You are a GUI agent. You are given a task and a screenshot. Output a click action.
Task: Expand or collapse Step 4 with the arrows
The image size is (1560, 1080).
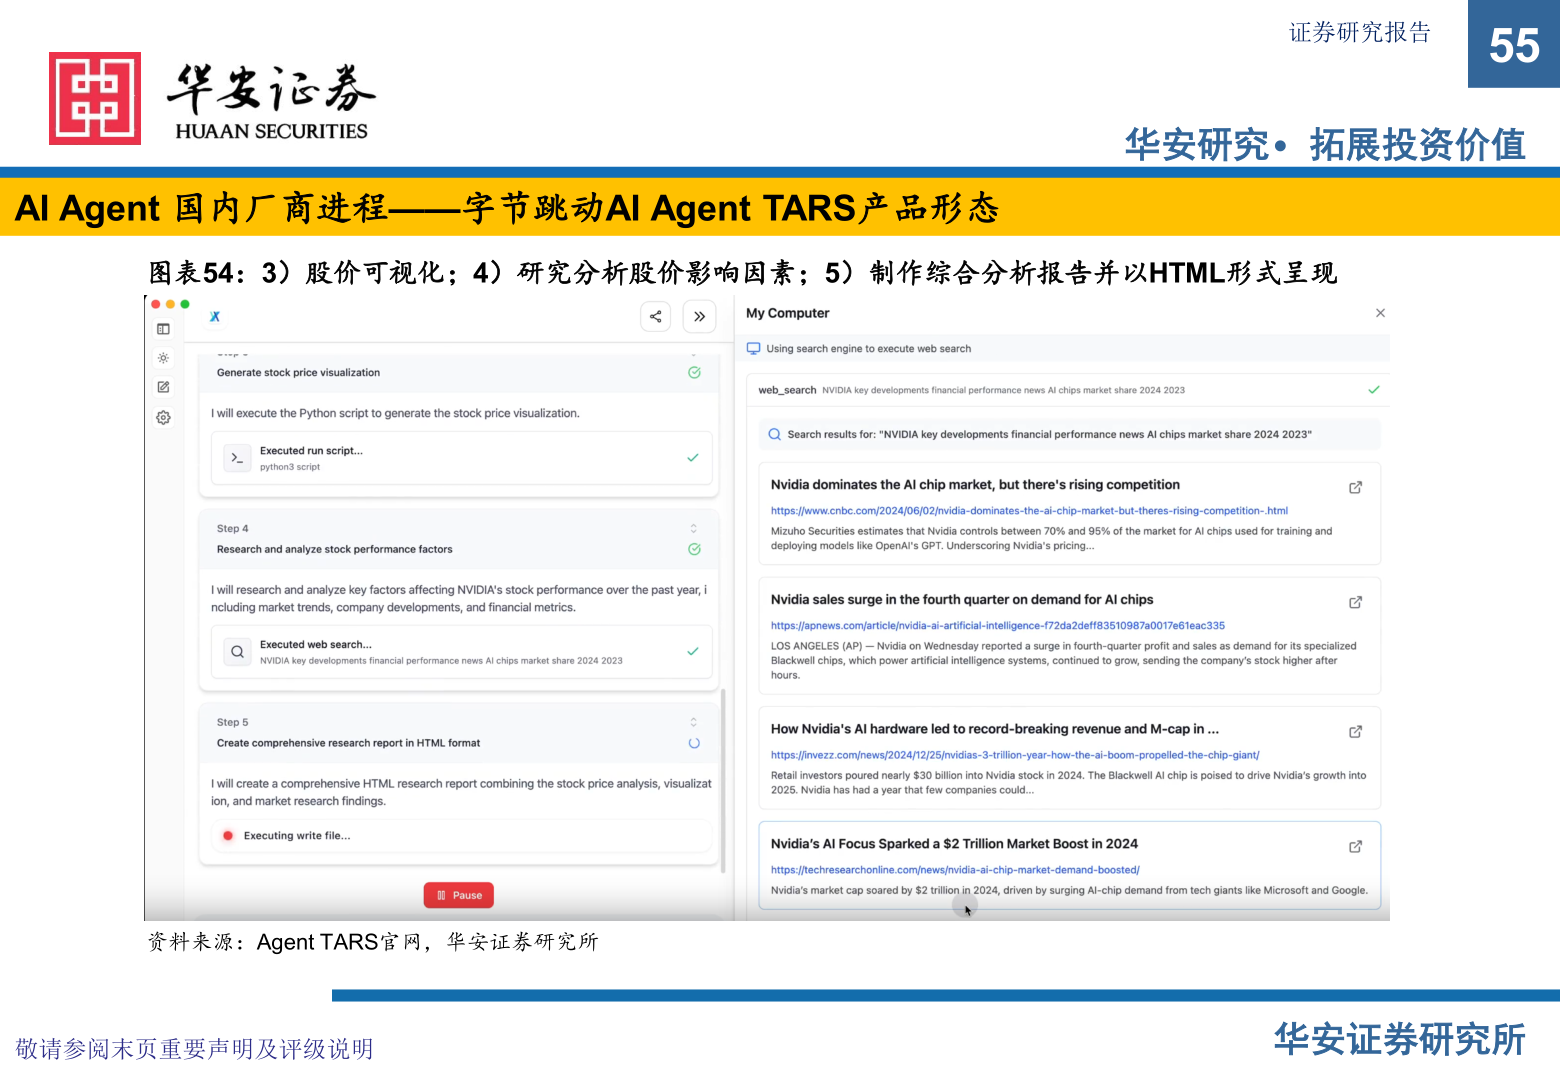[694, 528]
